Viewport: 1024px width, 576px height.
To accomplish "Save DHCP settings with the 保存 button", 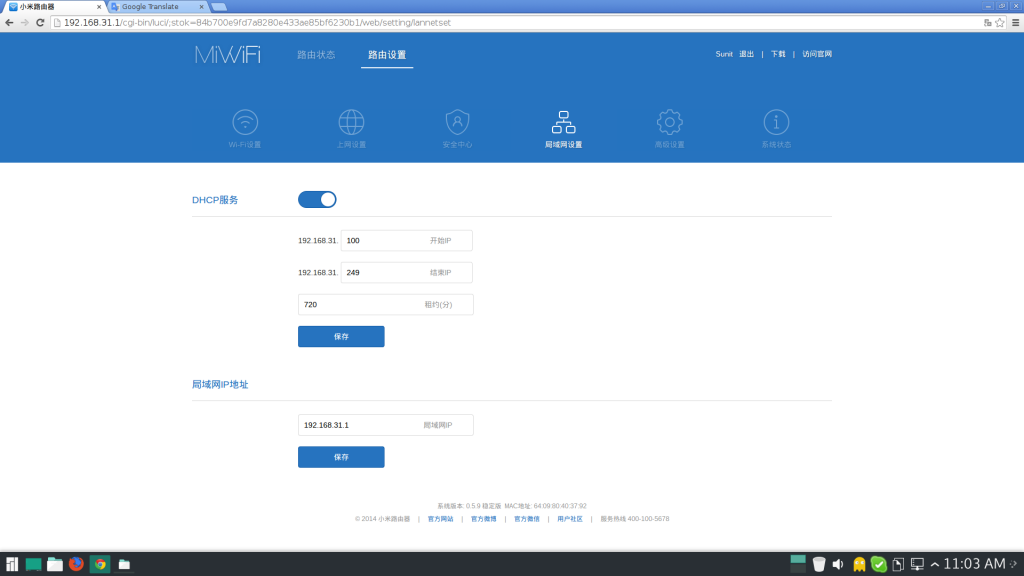I will 340,336.
